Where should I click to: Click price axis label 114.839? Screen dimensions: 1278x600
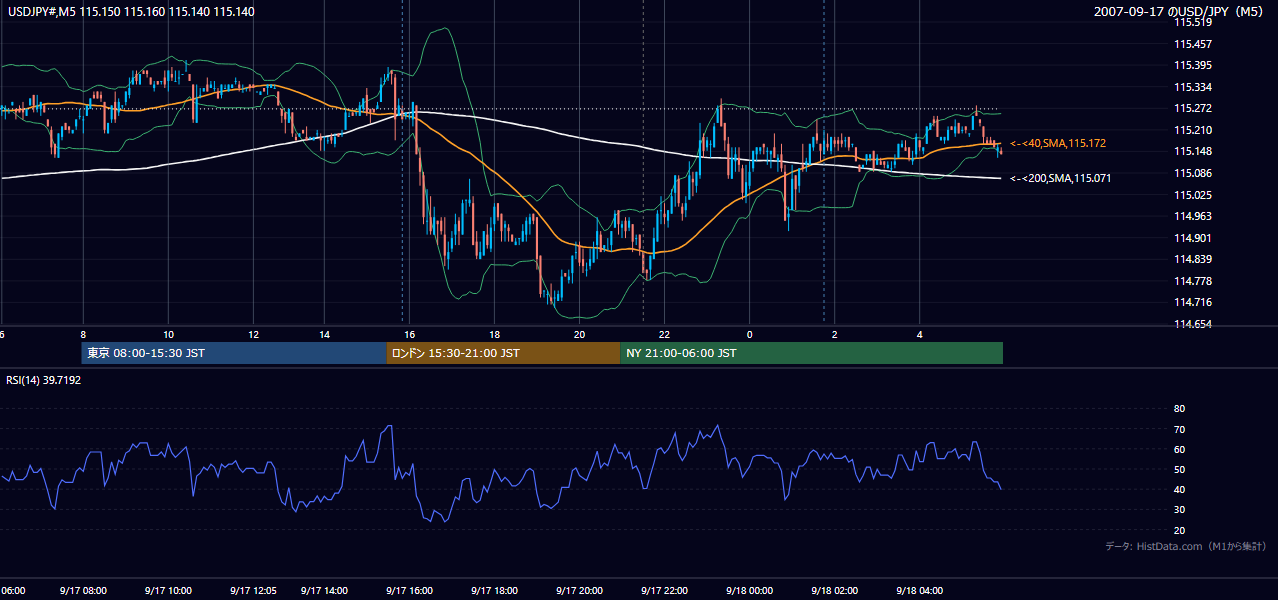point(1192,259)
